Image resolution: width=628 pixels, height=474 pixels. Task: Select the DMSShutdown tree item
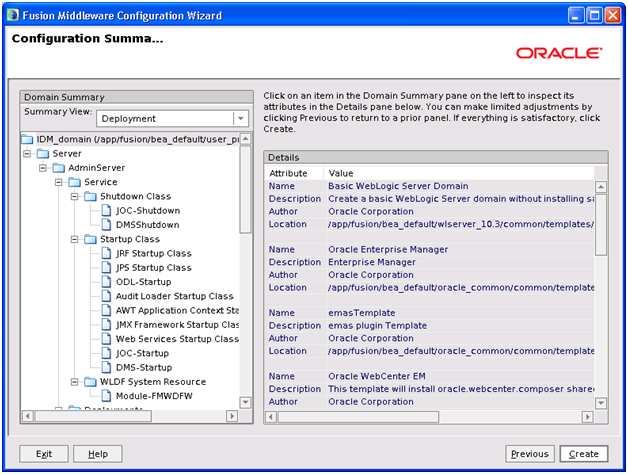pyautogui.click(x=147, y=225)
